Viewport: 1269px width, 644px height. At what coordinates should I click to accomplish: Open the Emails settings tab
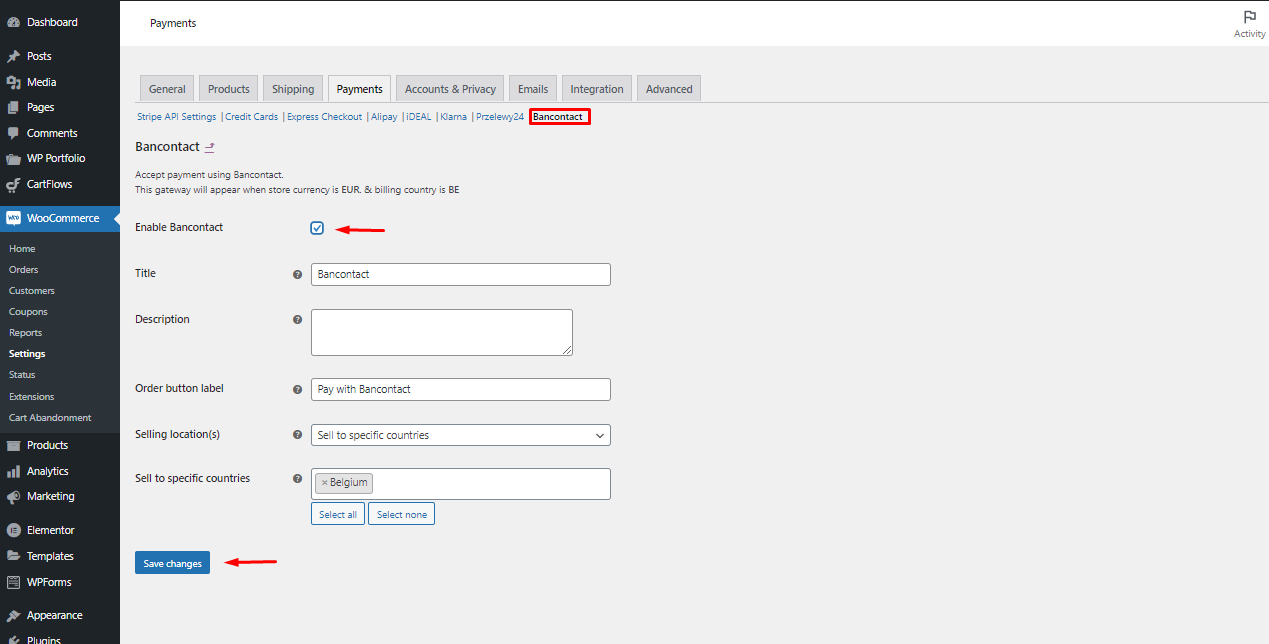533,89
